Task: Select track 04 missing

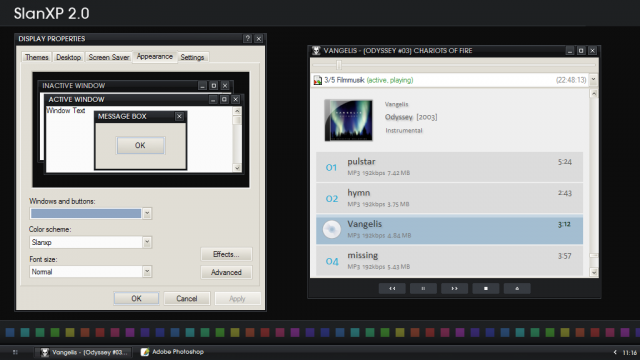Action: pyautogui.click(x=449, y=261)
